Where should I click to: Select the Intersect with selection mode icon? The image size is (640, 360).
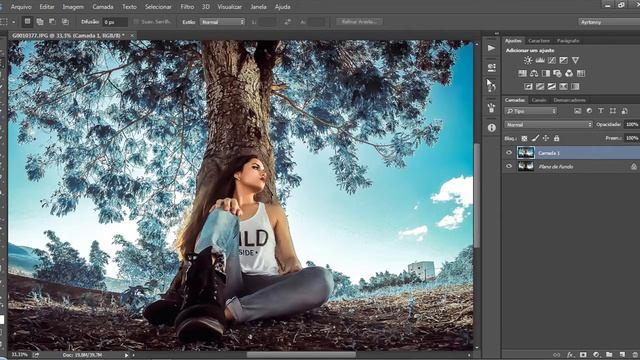(65, 21)
